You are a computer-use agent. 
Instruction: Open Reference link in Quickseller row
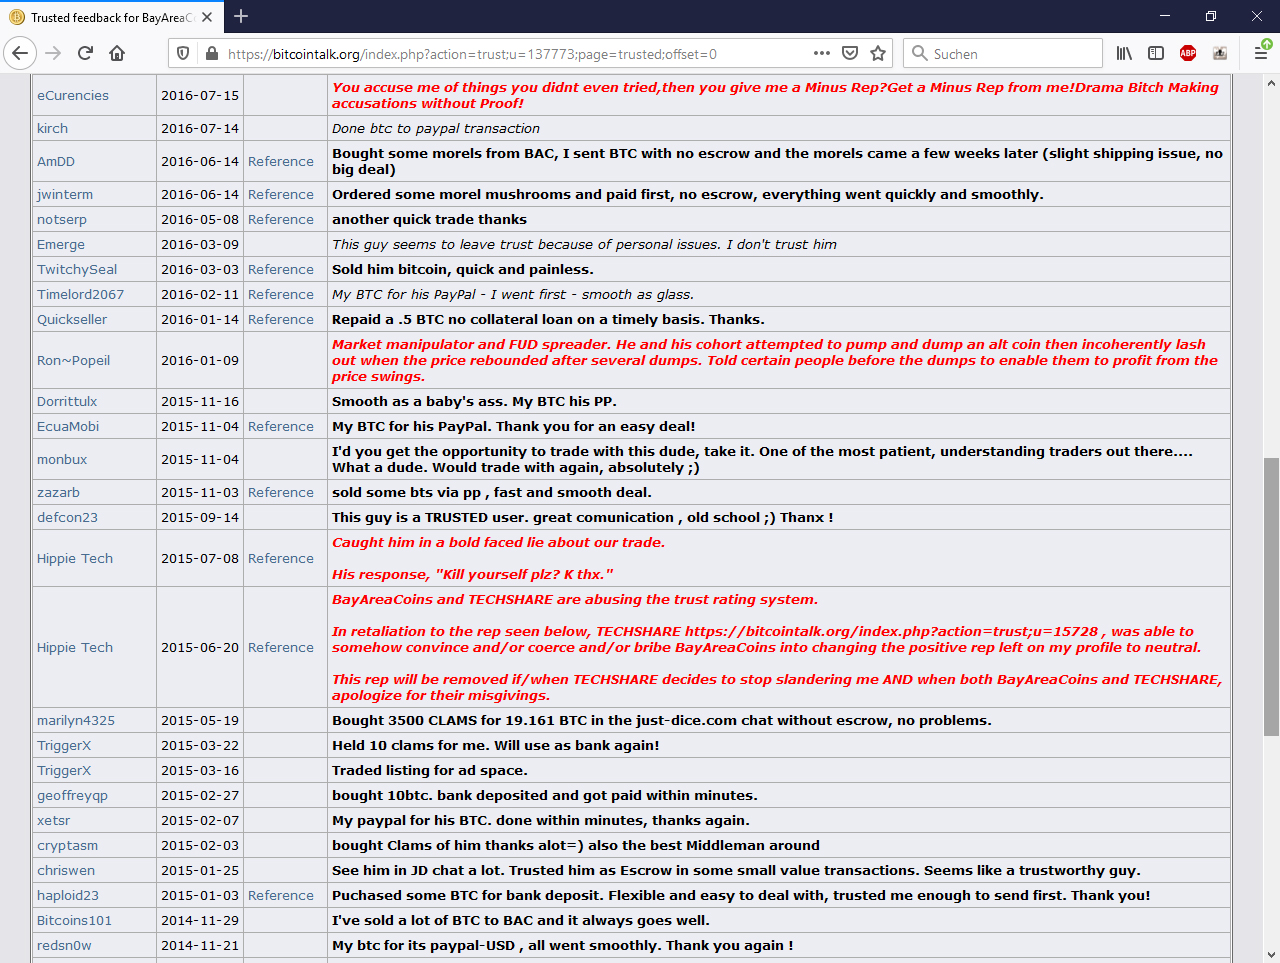pyautogui.click(x=281, y=319)
